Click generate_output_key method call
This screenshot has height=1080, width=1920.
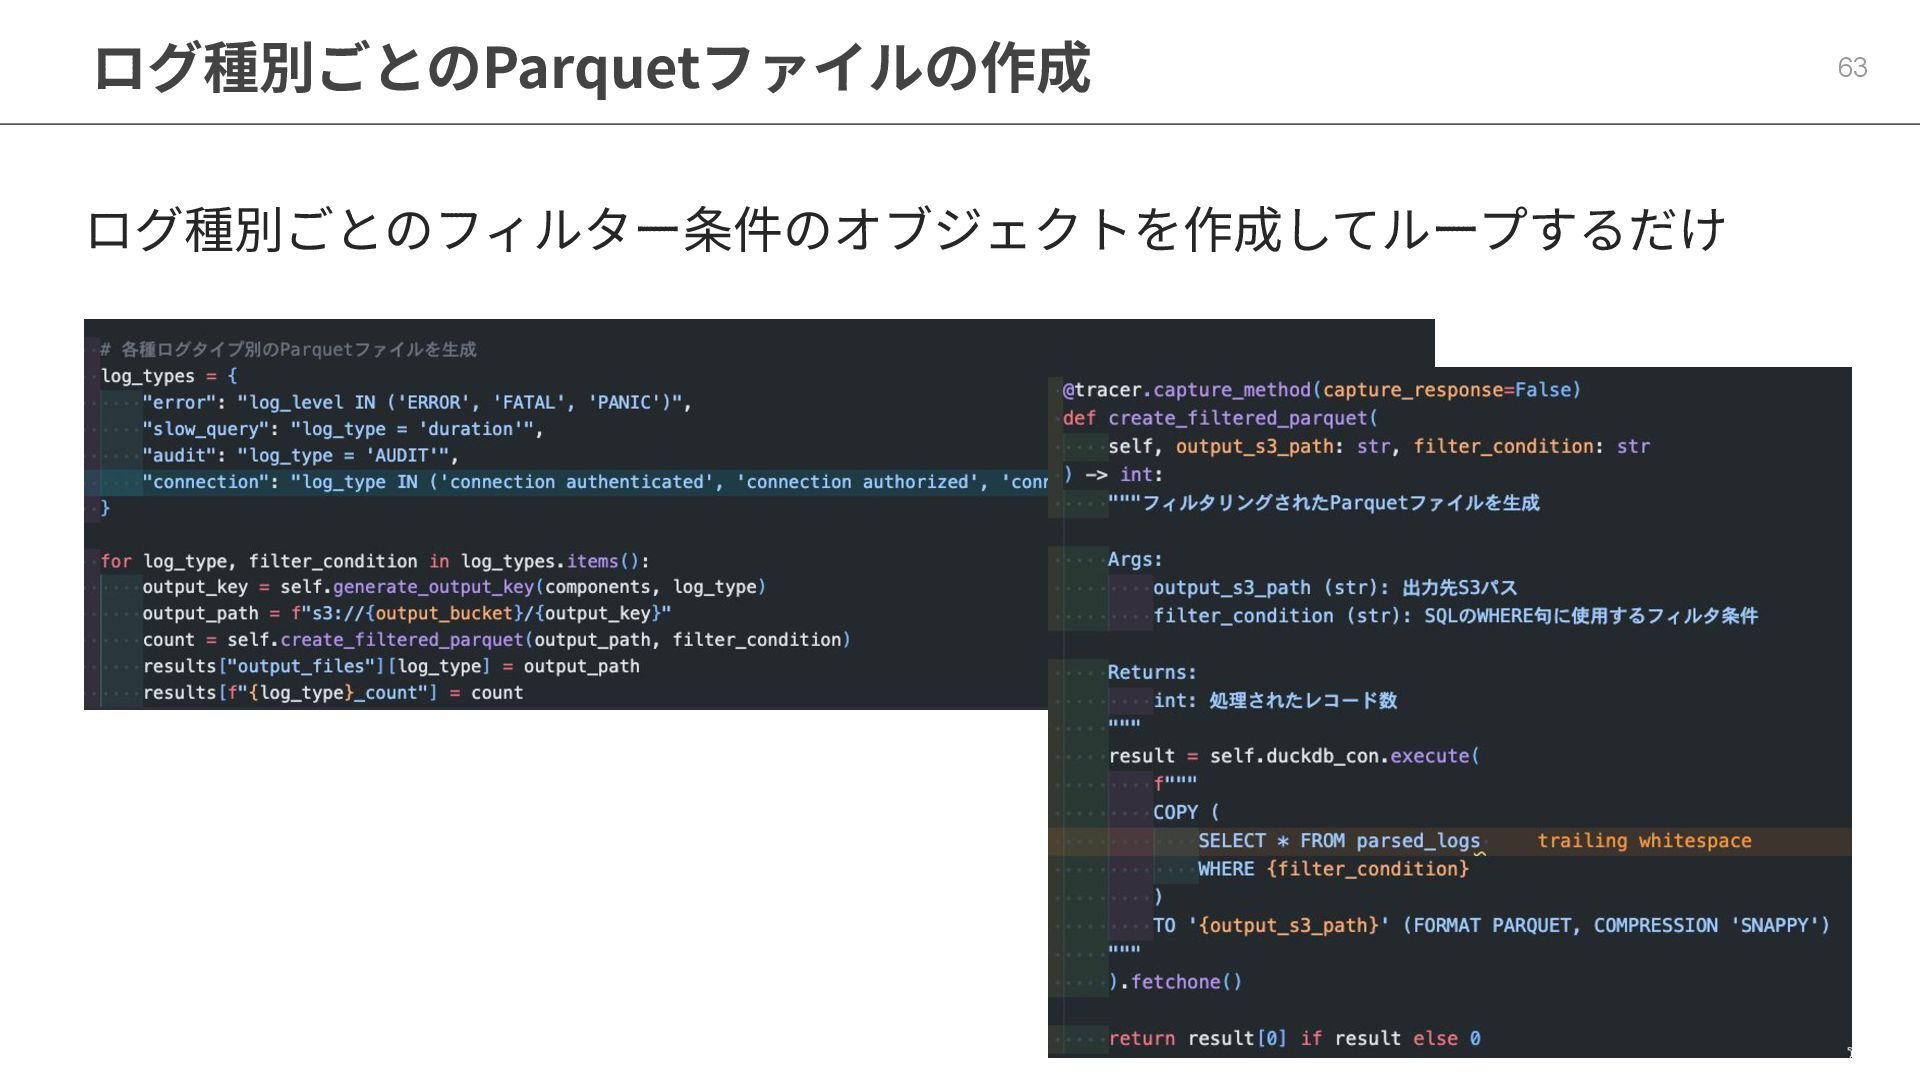(x=433, y=587)
